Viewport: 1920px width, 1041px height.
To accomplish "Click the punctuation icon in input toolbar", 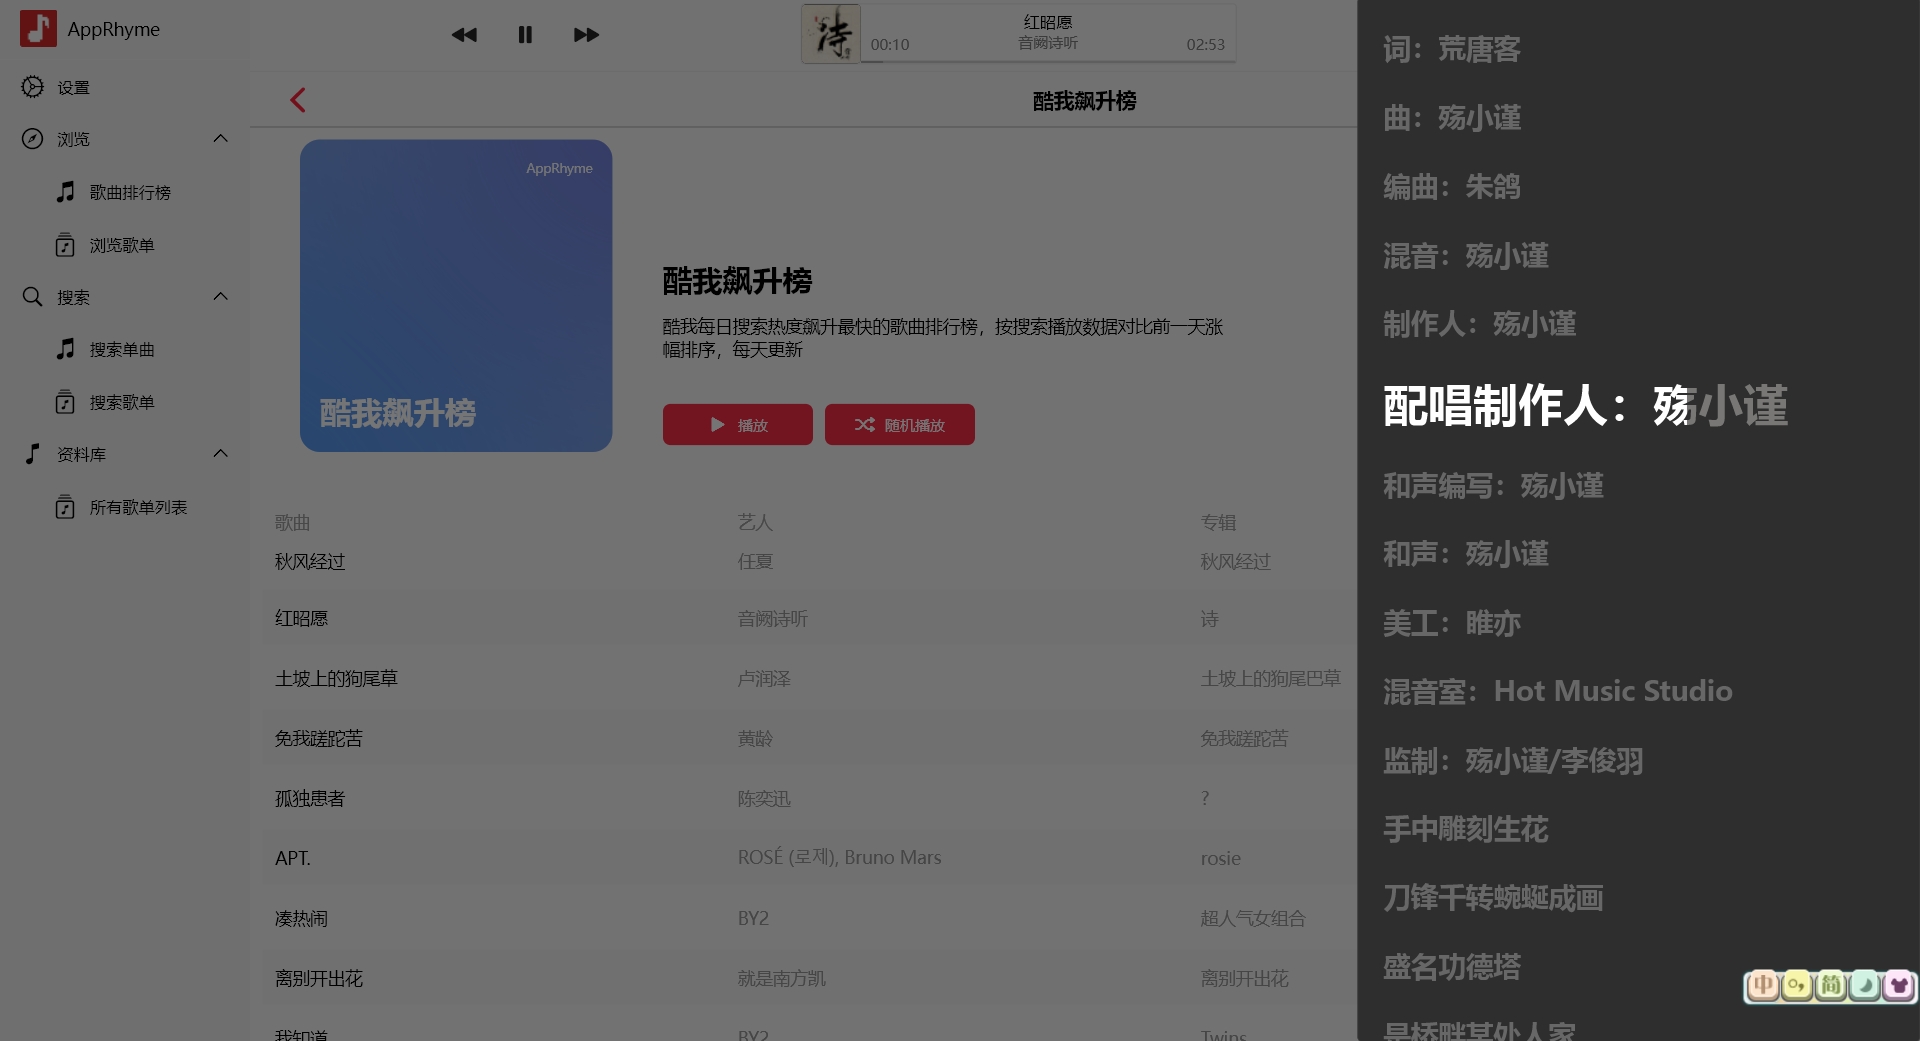I will tap(1797, 986).
